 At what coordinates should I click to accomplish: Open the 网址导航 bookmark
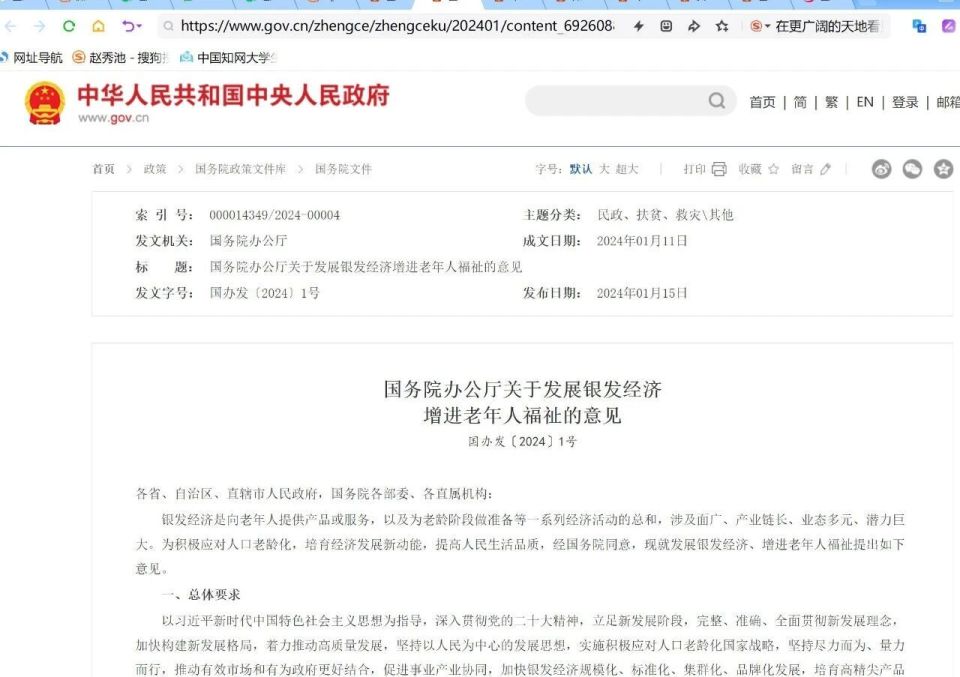click(x=37, y=57)
